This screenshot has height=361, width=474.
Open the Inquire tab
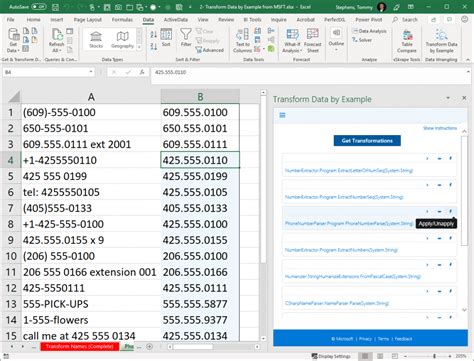[279, 20]
